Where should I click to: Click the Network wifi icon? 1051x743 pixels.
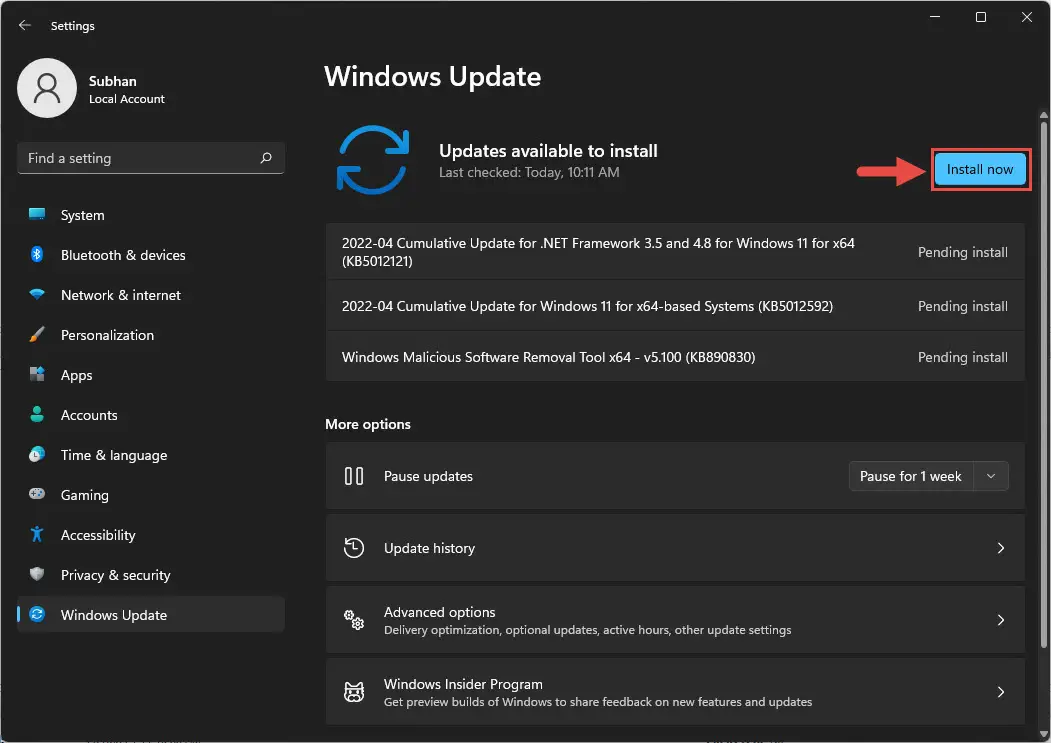(x=37, y=295)
